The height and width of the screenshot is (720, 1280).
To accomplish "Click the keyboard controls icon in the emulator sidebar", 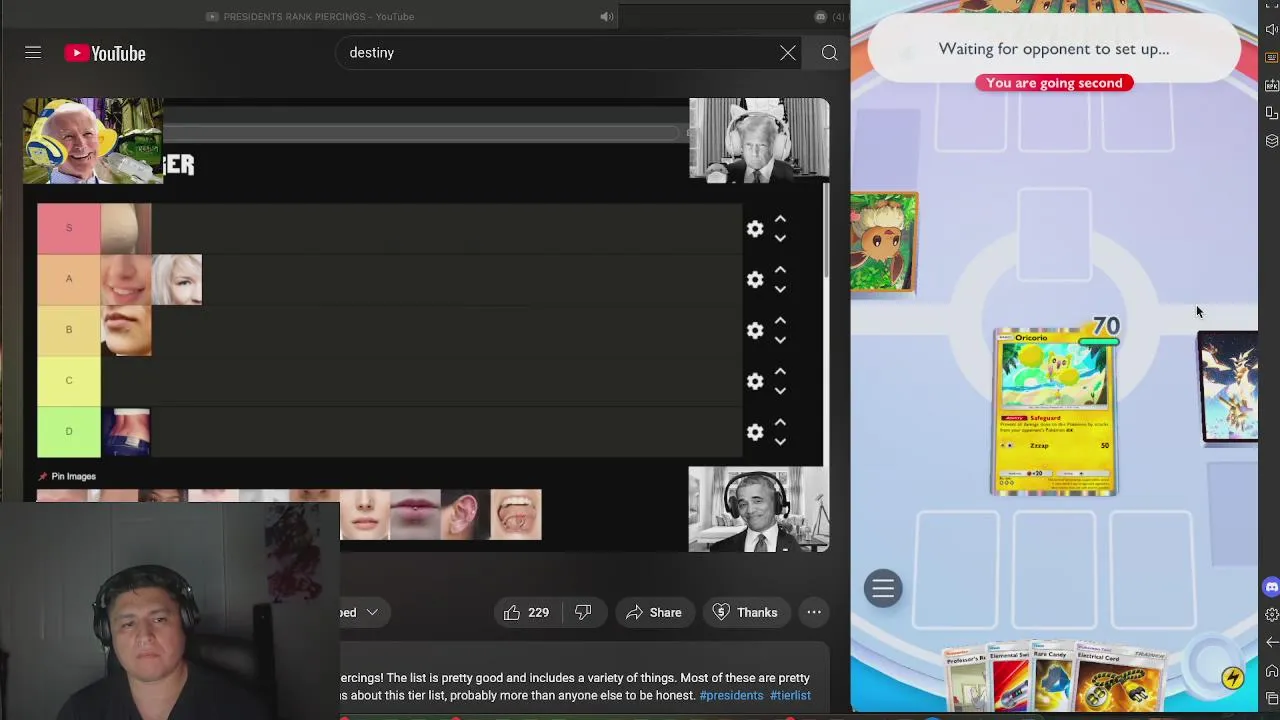I will pos(1271,58).
